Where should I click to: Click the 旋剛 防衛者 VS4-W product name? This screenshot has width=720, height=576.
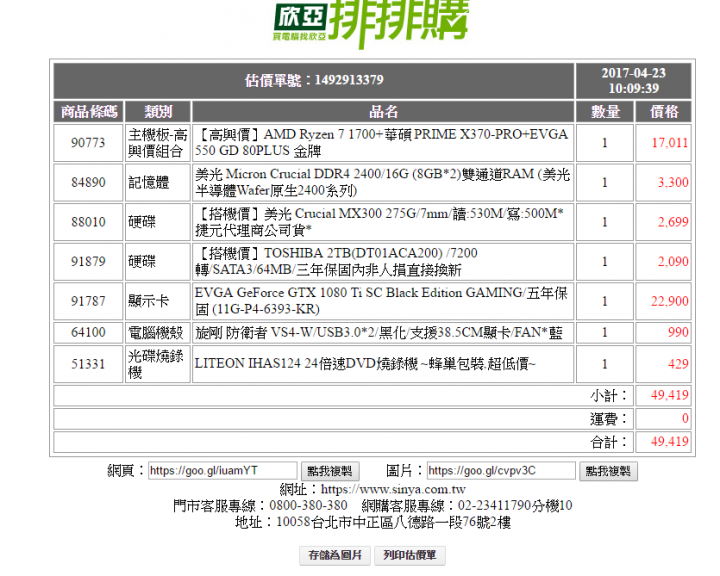pos(379,332)
